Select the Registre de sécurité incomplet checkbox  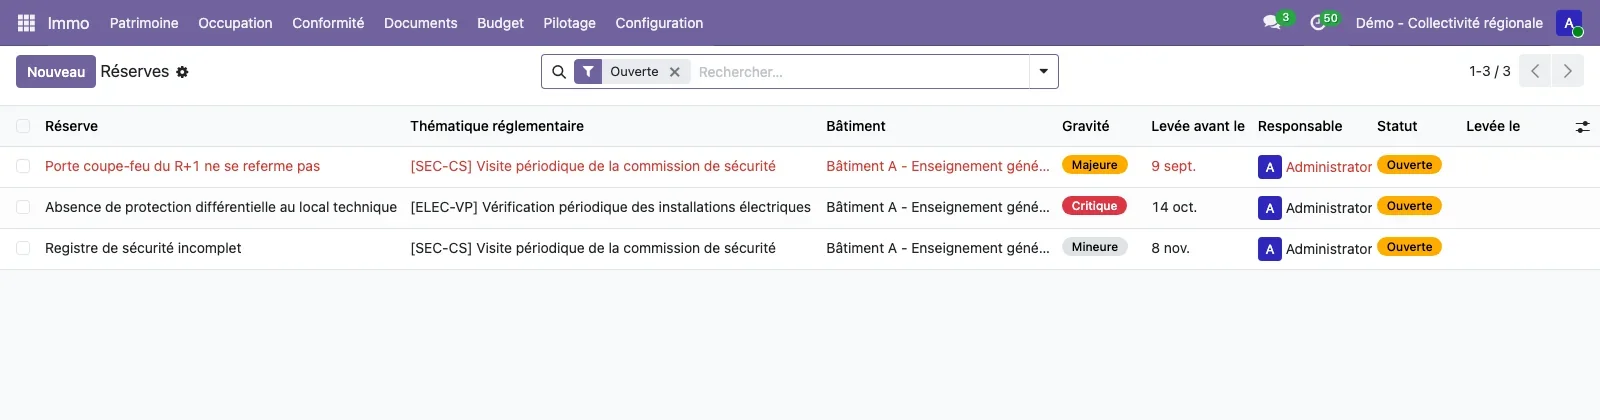23,248
